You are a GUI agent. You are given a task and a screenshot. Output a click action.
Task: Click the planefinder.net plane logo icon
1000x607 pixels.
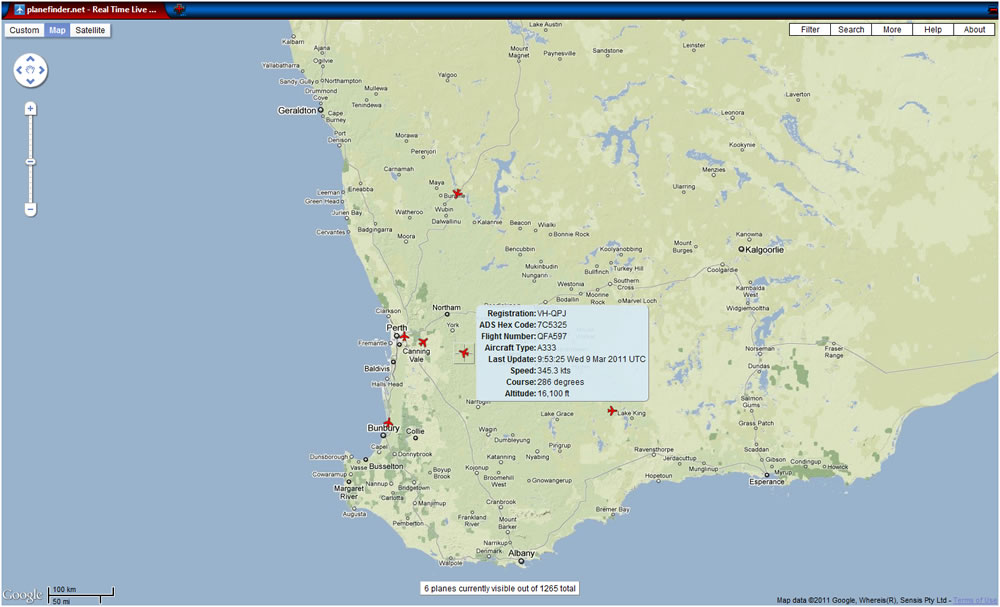coord(19,10)
